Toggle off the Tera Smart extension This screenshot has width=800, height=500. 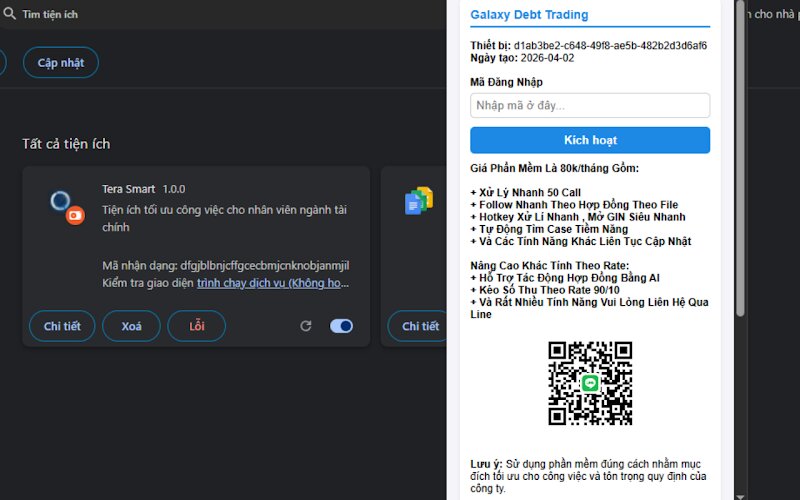pos(341,326)
